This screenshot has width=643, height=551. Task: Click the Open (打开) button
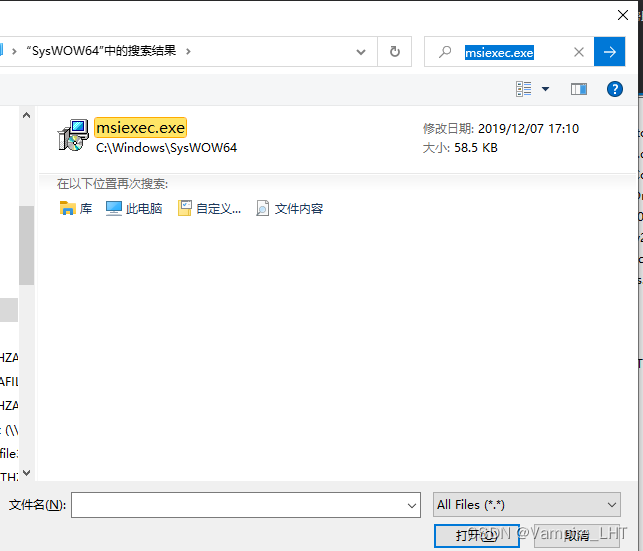477,535
